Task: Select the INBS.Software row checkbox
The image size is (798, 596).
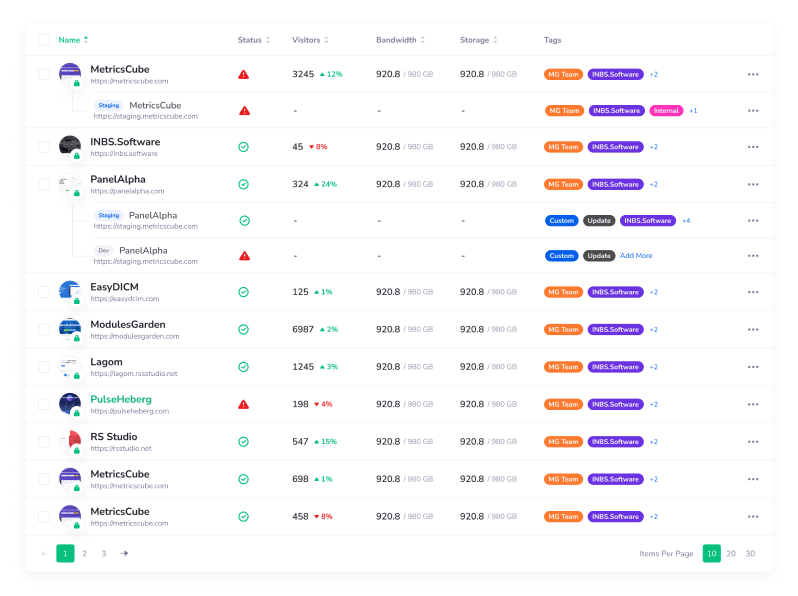Action: tap(44, 147)
